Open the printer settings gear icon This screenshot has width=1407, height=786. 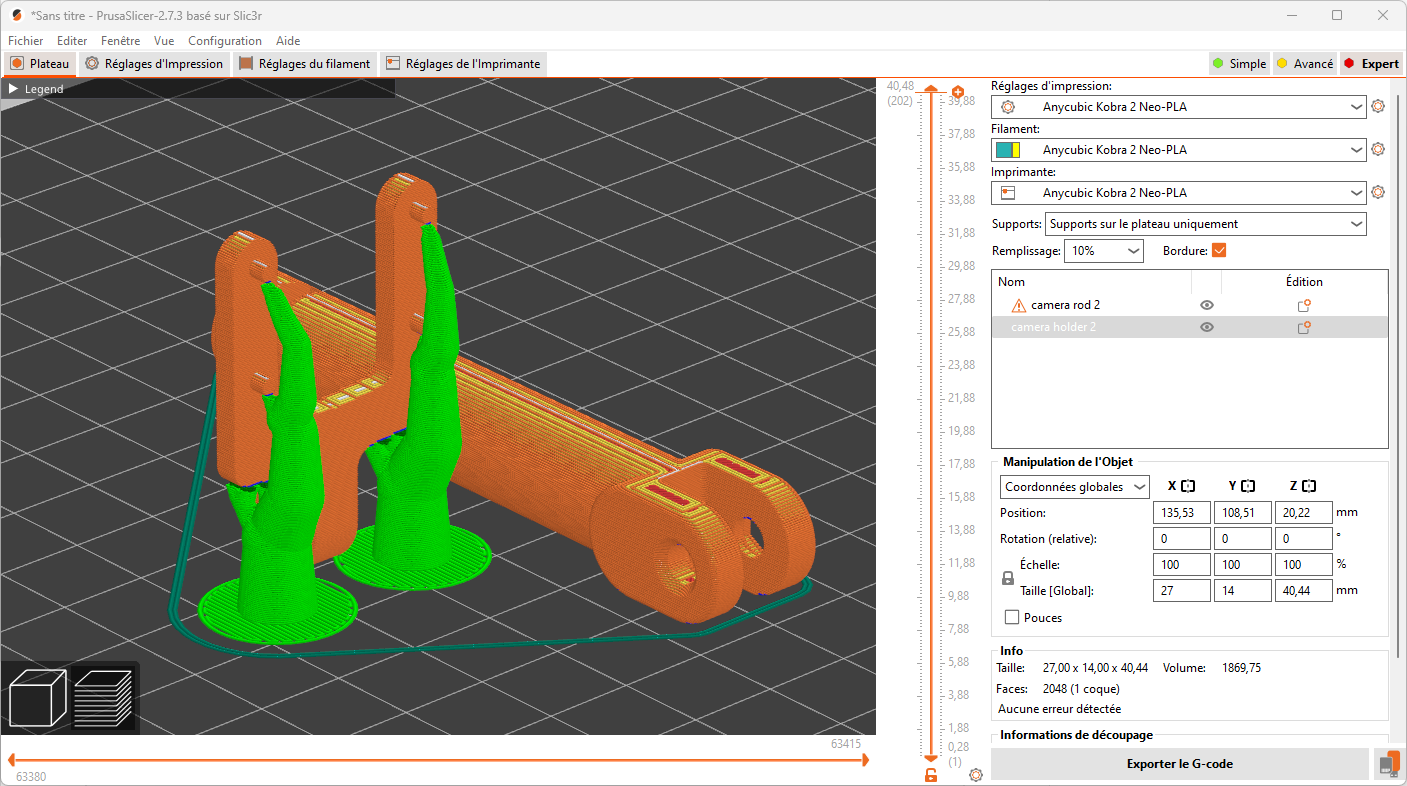pos(1378,192)
